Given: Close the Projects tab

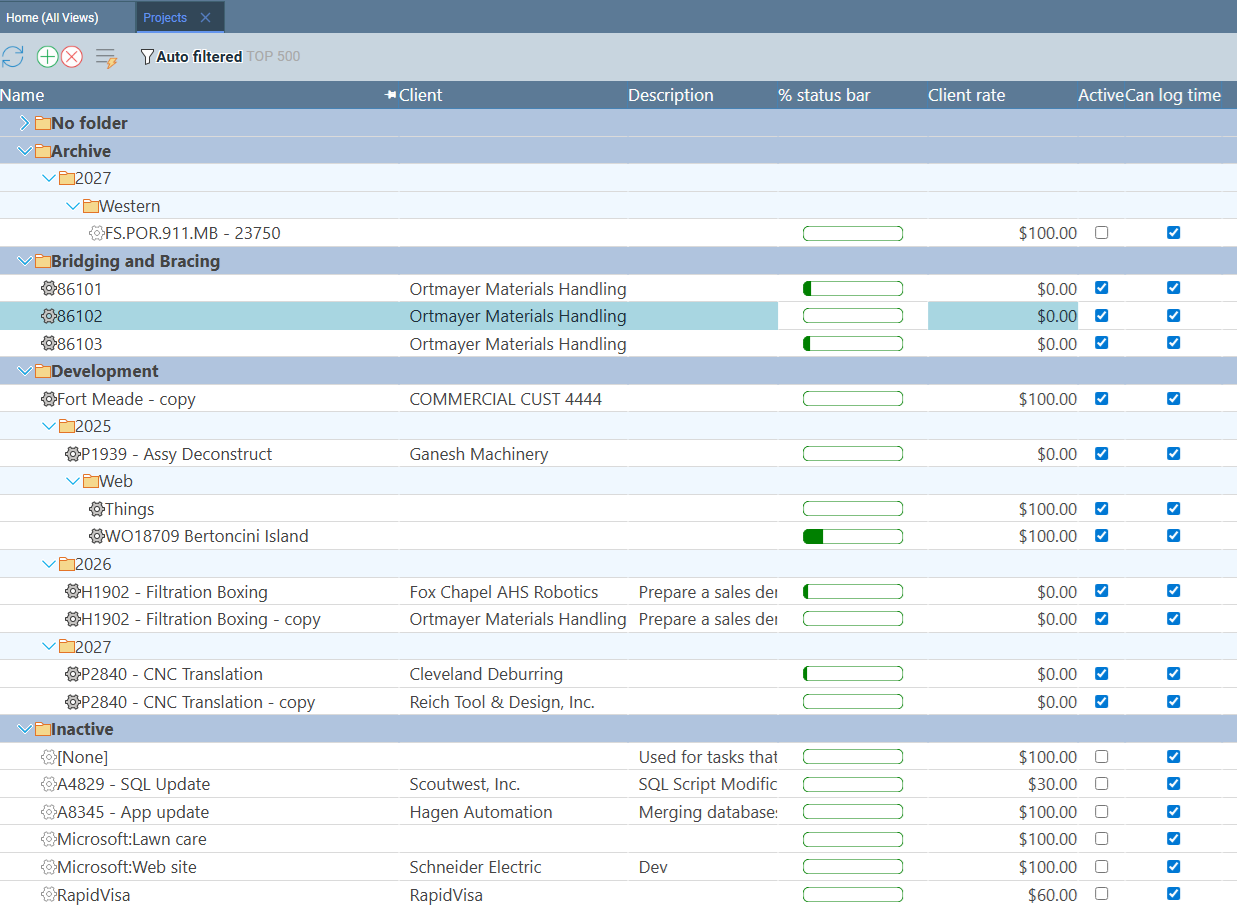Looking at the screenshot, I should coord(205,17).
